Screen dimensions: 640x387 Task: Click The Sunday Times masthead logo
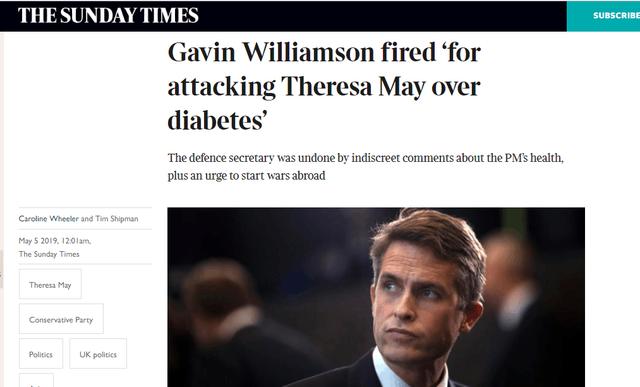click(108, 16)
